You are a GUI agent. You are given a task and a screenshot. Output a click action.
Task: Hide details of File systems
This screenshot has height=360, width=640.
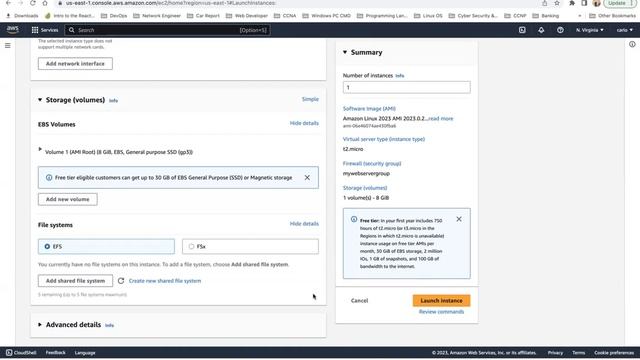(x=304, y=224)
